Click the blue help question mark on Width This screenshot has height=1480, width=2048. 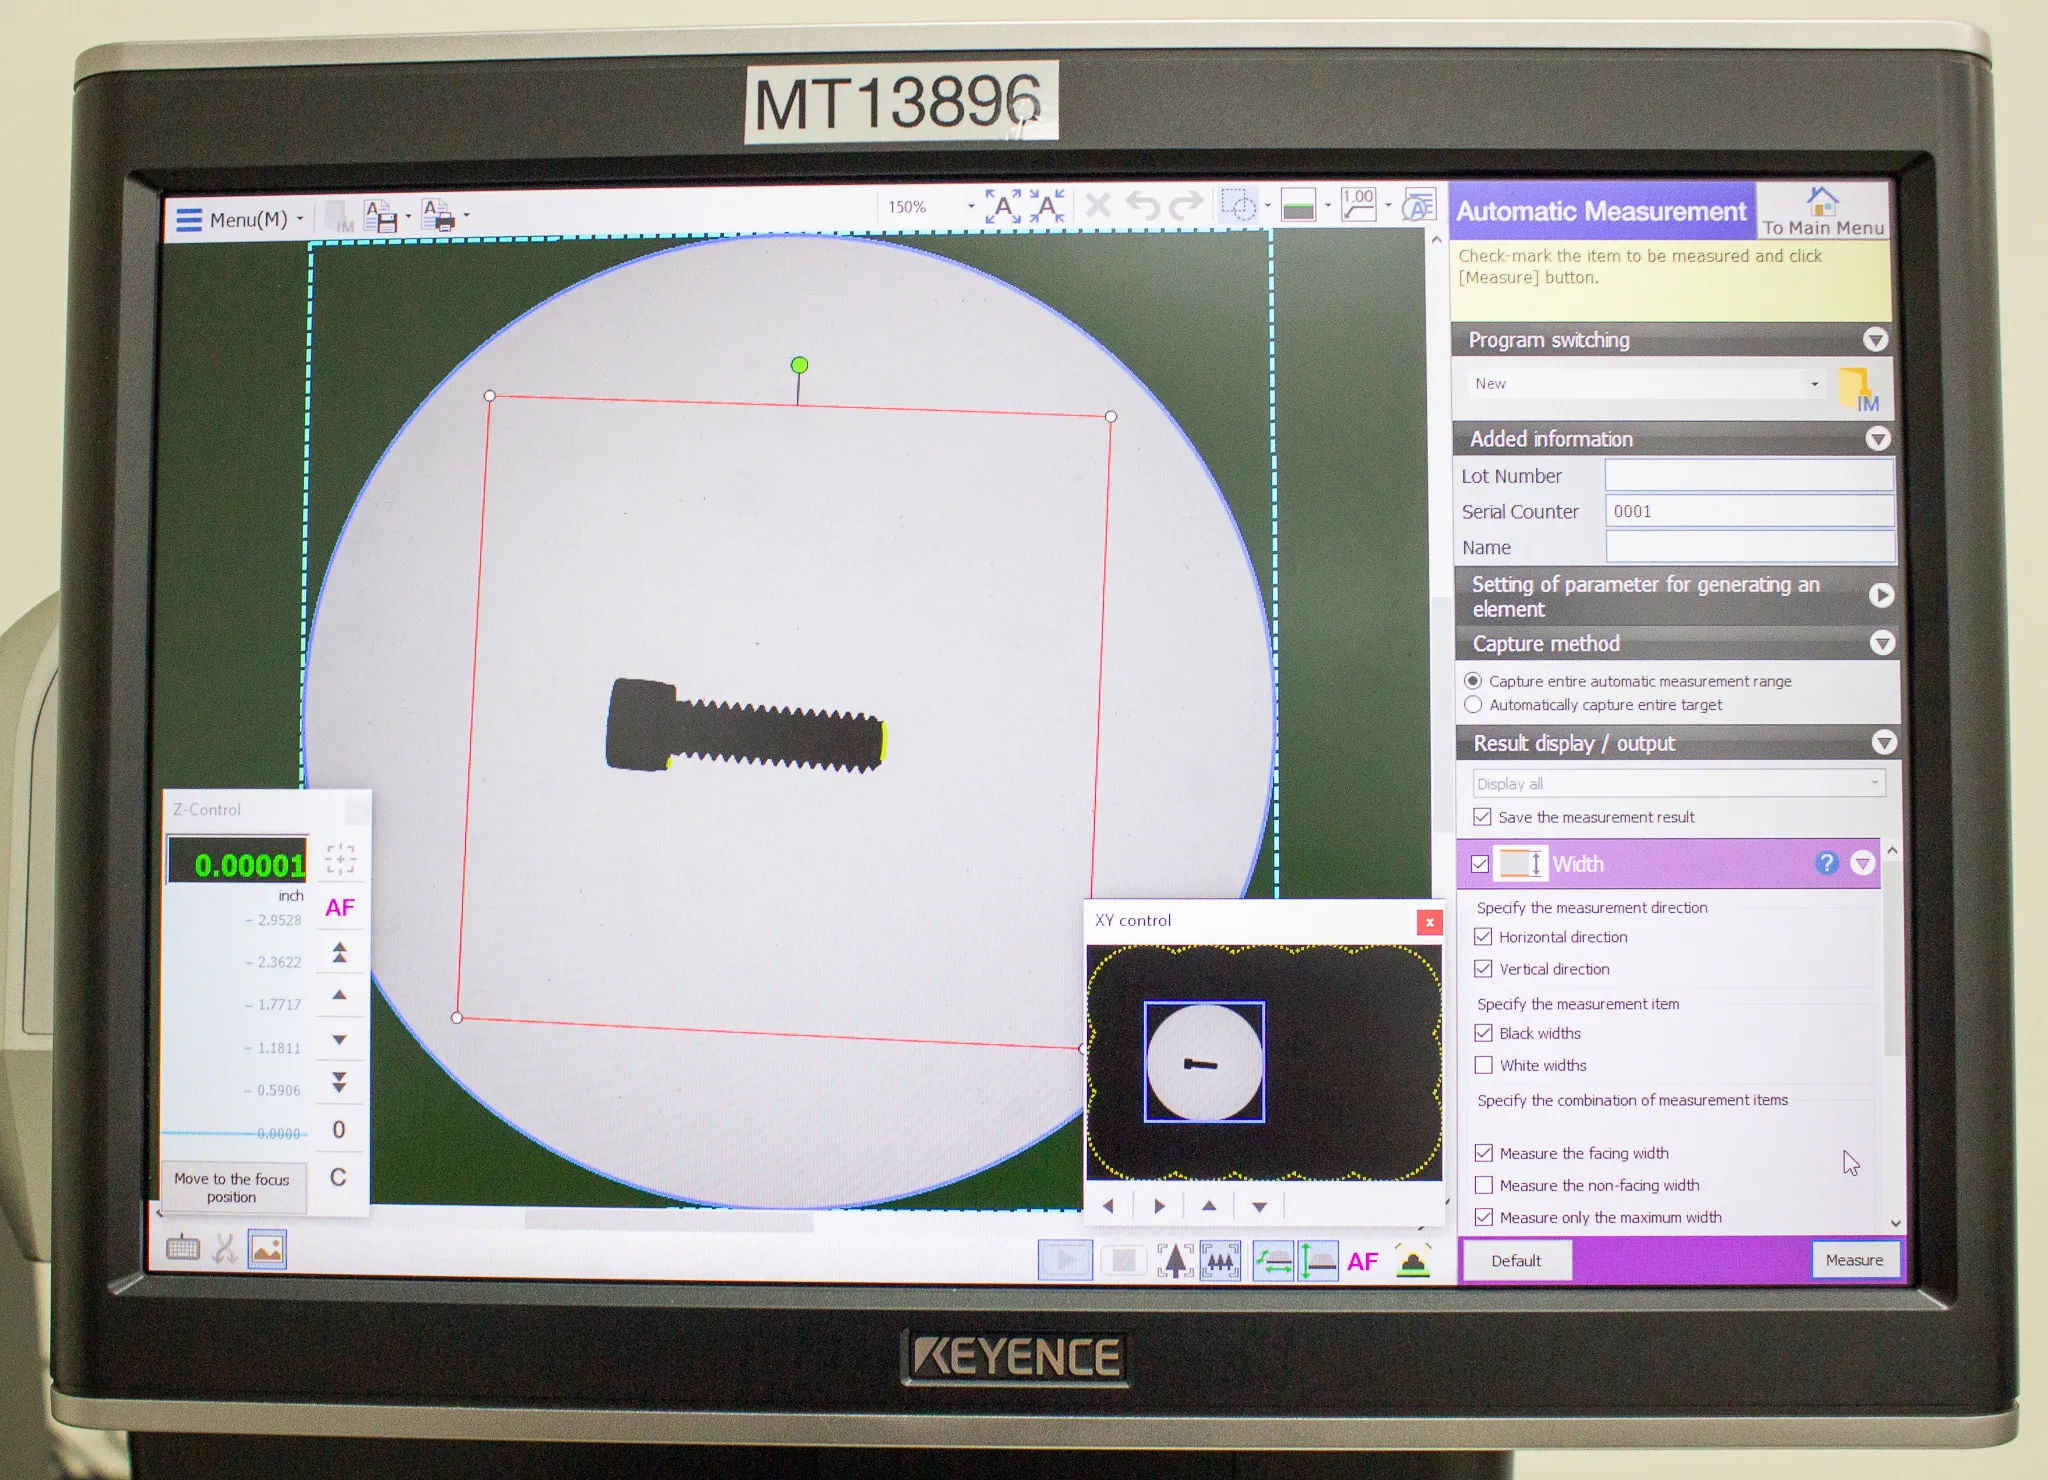click(1826, 863)
